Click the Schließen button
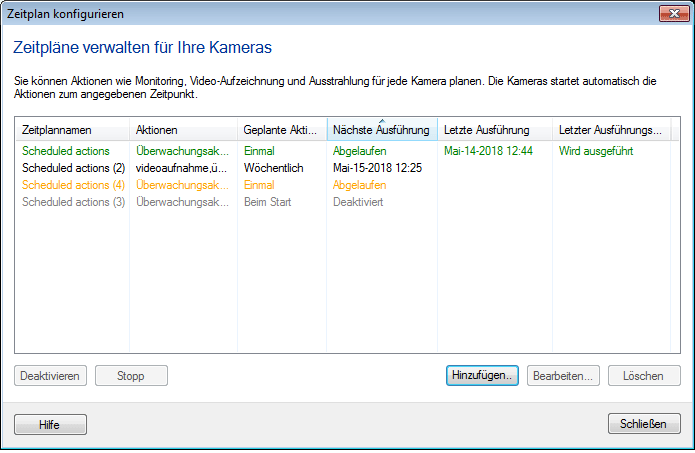Screen dimensions: 695x453 pyautogui.click(x=643, y=424)
